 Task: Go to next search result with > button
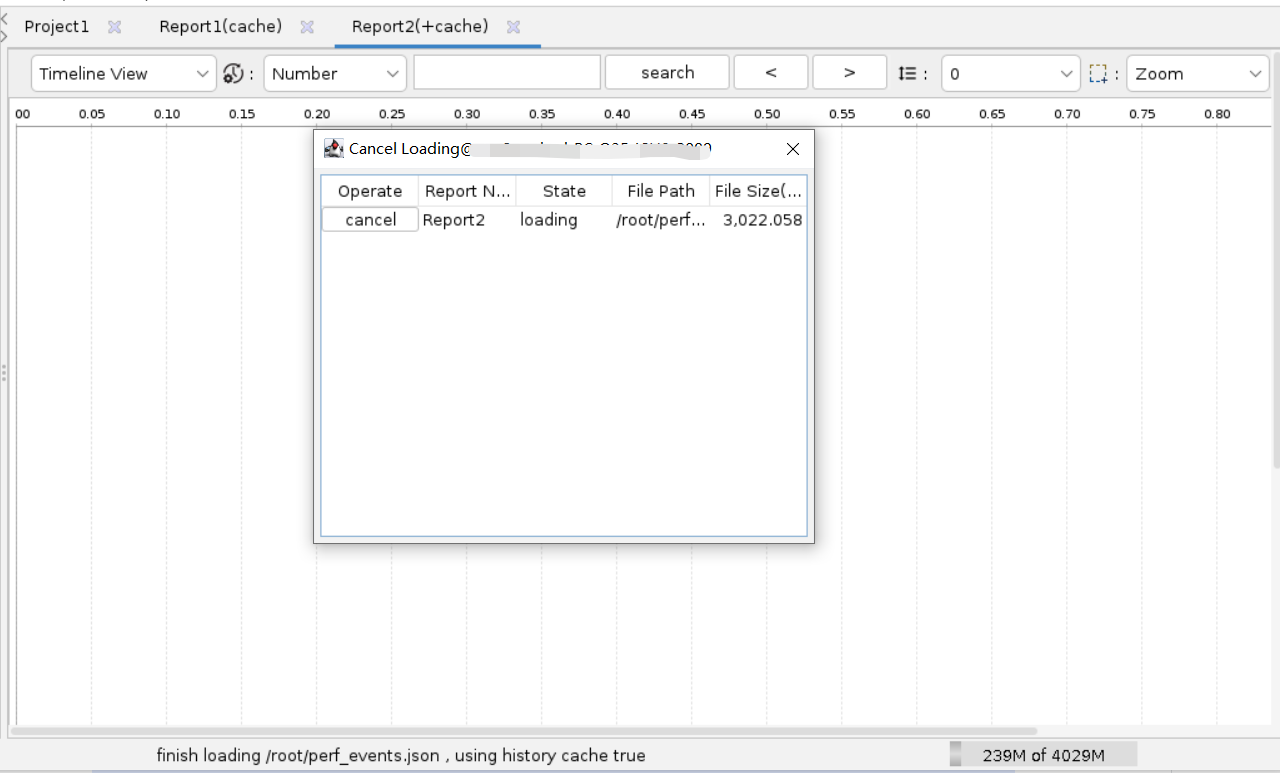click(x=849, y=73)
